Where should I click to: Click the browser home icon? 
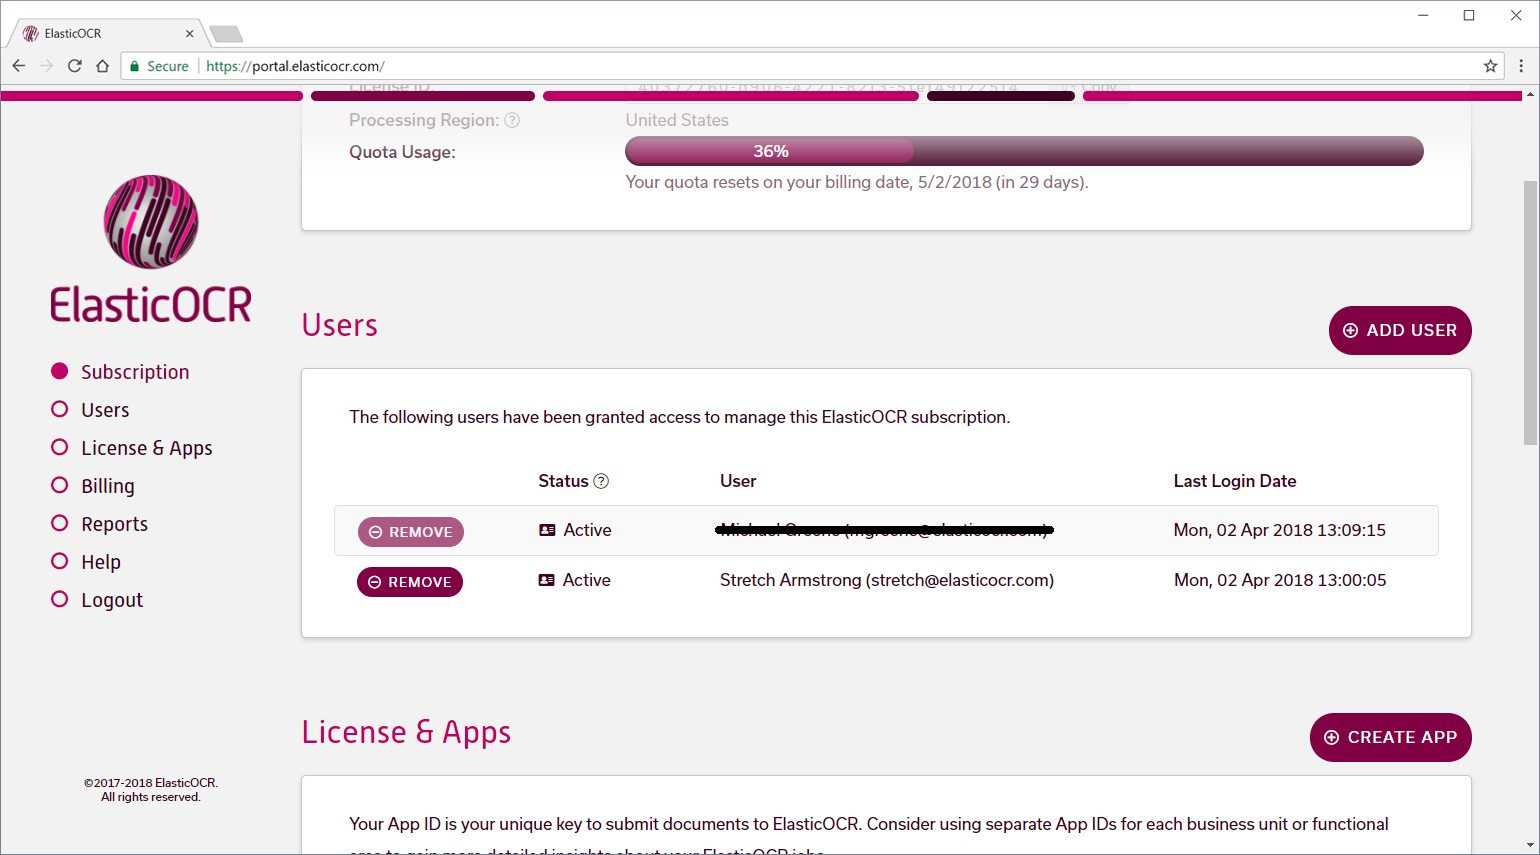point(102,66)
